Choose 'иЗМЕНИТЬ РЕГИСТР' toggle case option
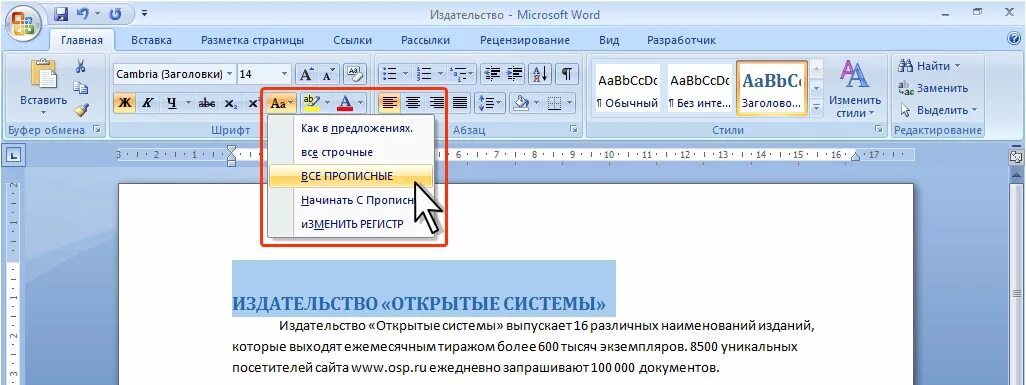The height and width of the screenshot is (385, 1026). pyautogui.click(x=351, y=224)
